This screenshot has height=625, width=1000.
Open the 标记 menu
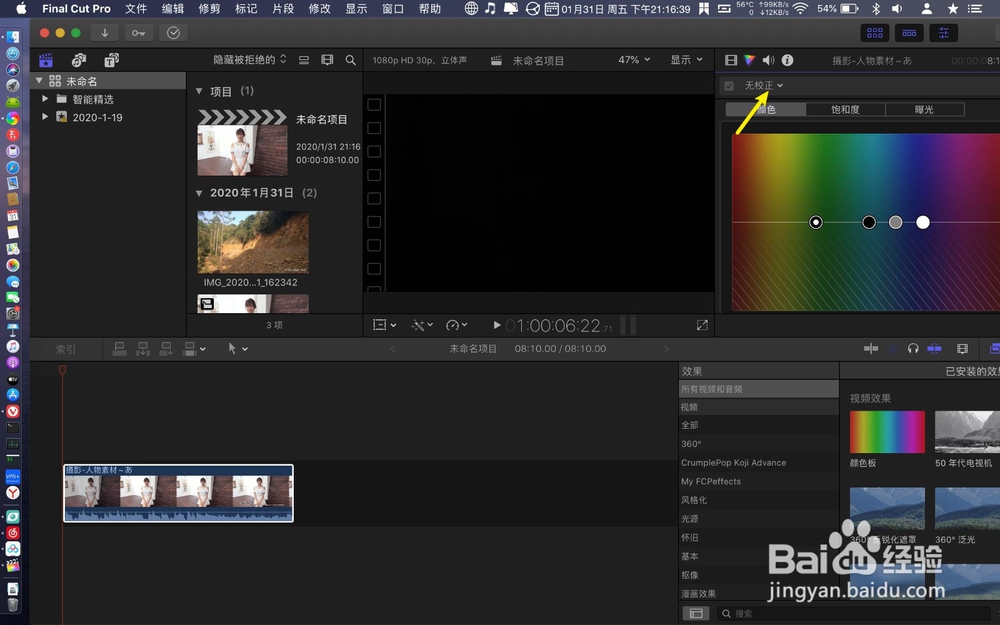point(246,8)
